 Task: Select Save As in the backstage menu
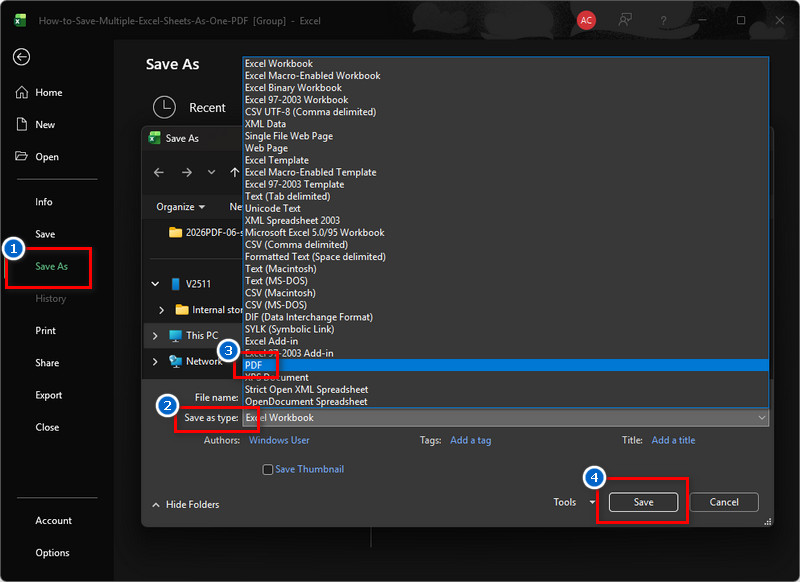point(52,266)
